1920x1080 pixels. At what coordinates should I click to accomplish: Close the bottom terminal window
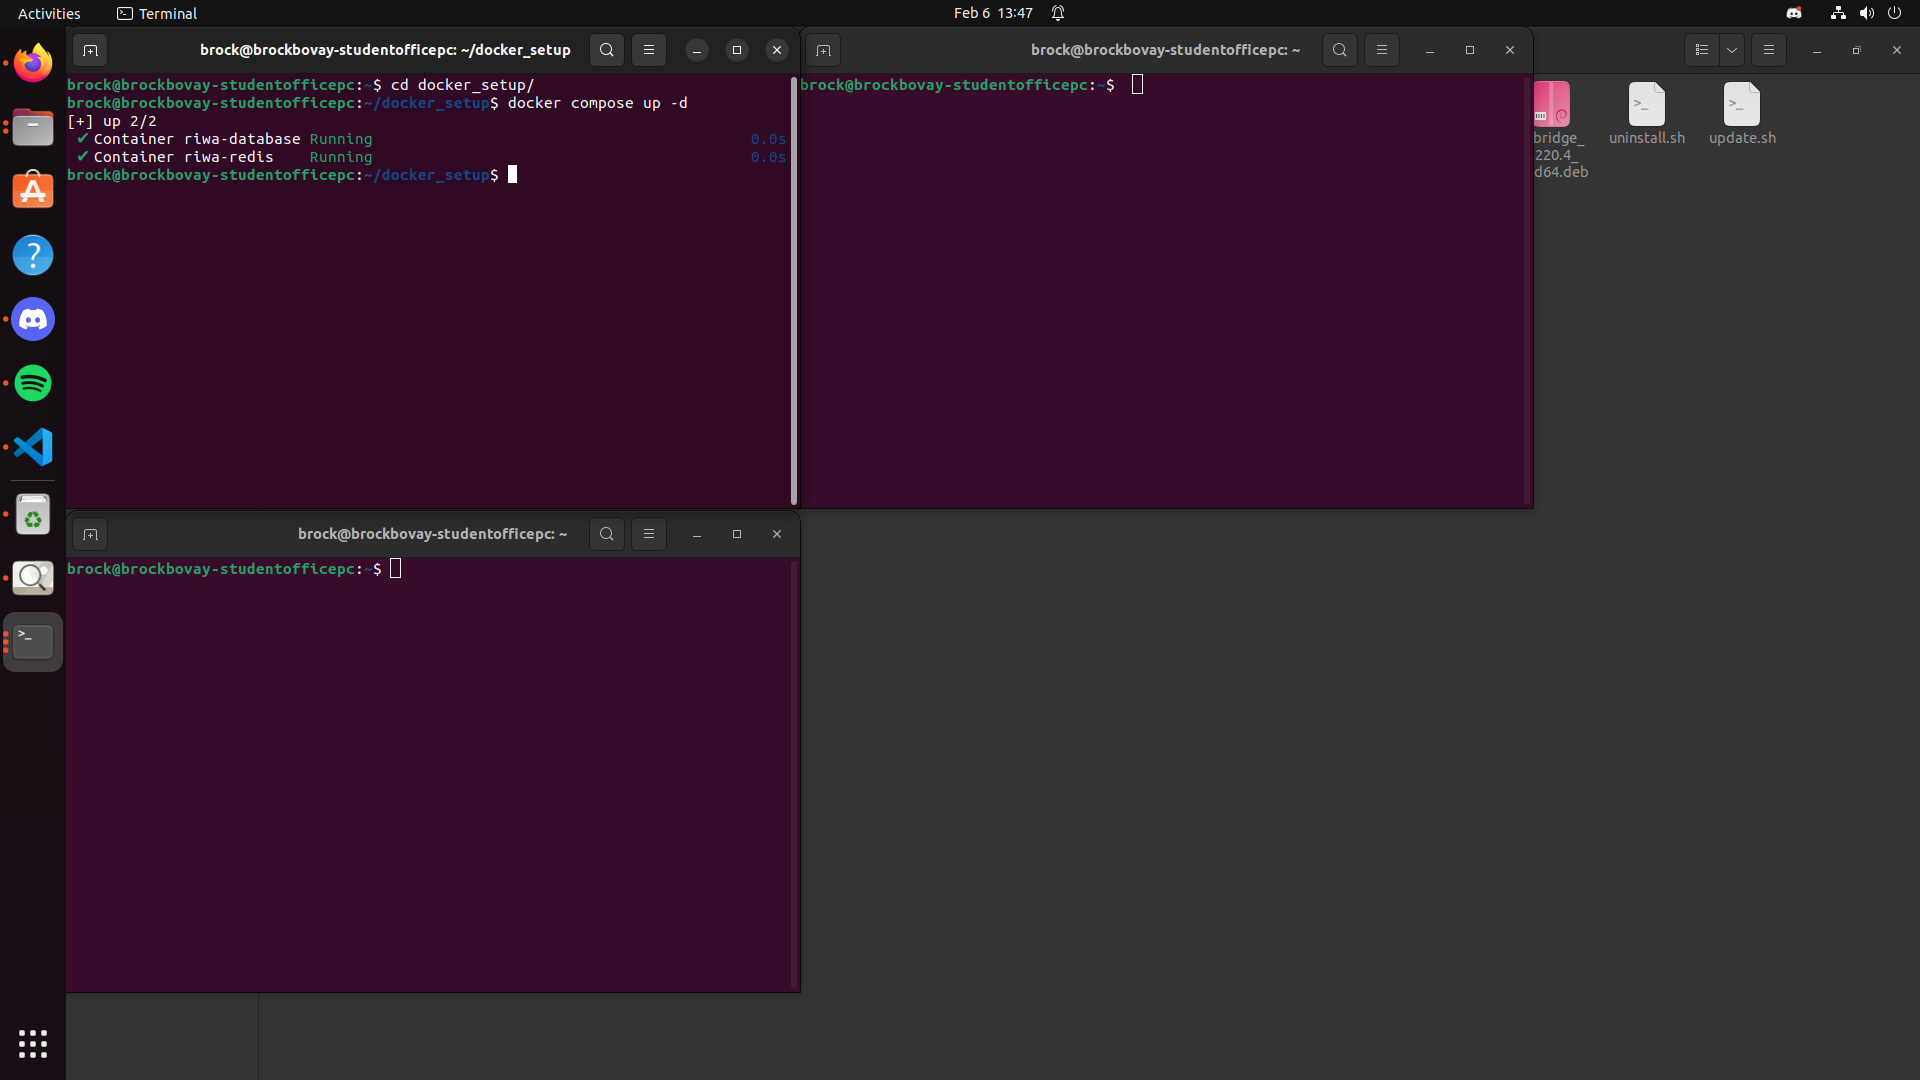click(777, 534)
